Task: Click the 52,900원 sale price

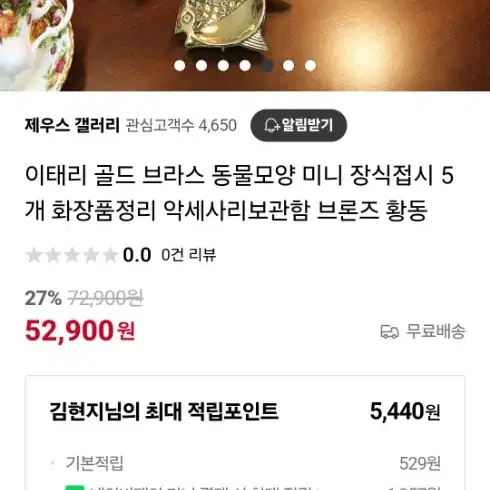Action: pos(80,331)
